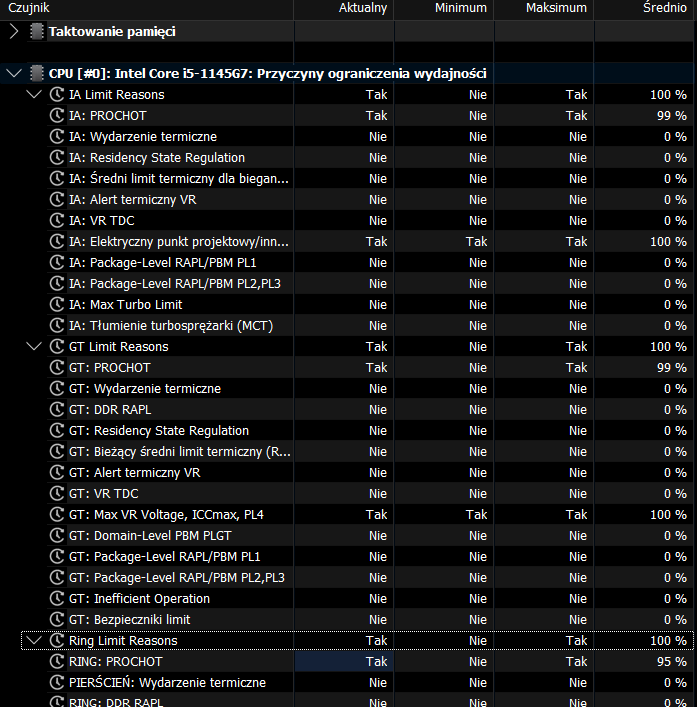The height and width of the screenshot is (707, 697).
Task: Click clock icon of GT: DDR RAPL
Action: [57, 409]
